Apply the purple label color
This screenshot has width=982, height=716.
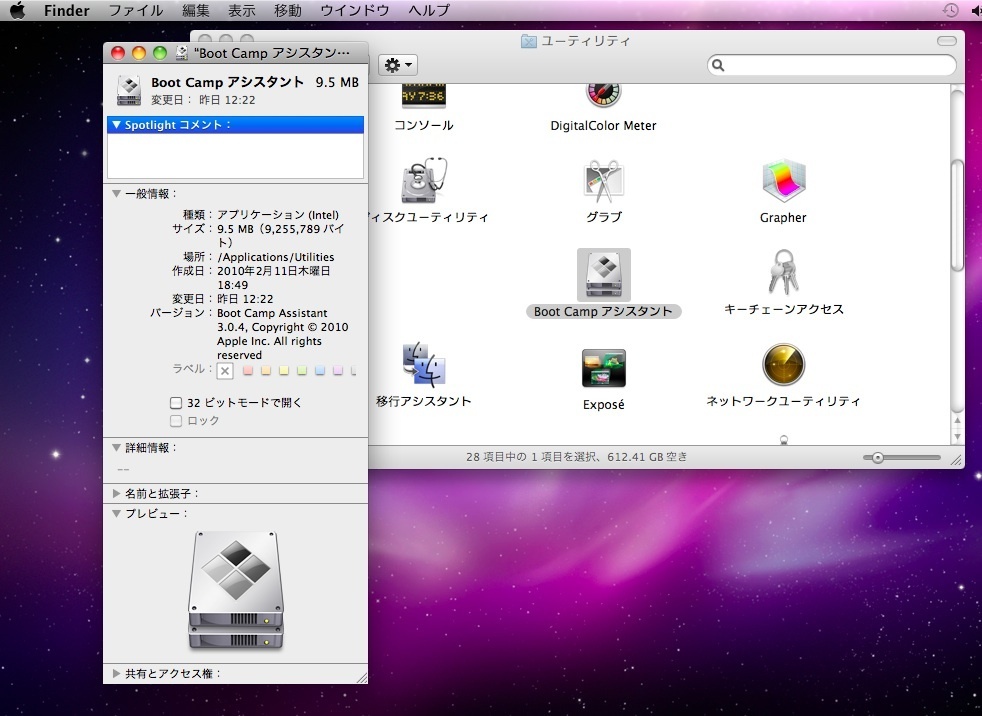click(x=338, y=370)
